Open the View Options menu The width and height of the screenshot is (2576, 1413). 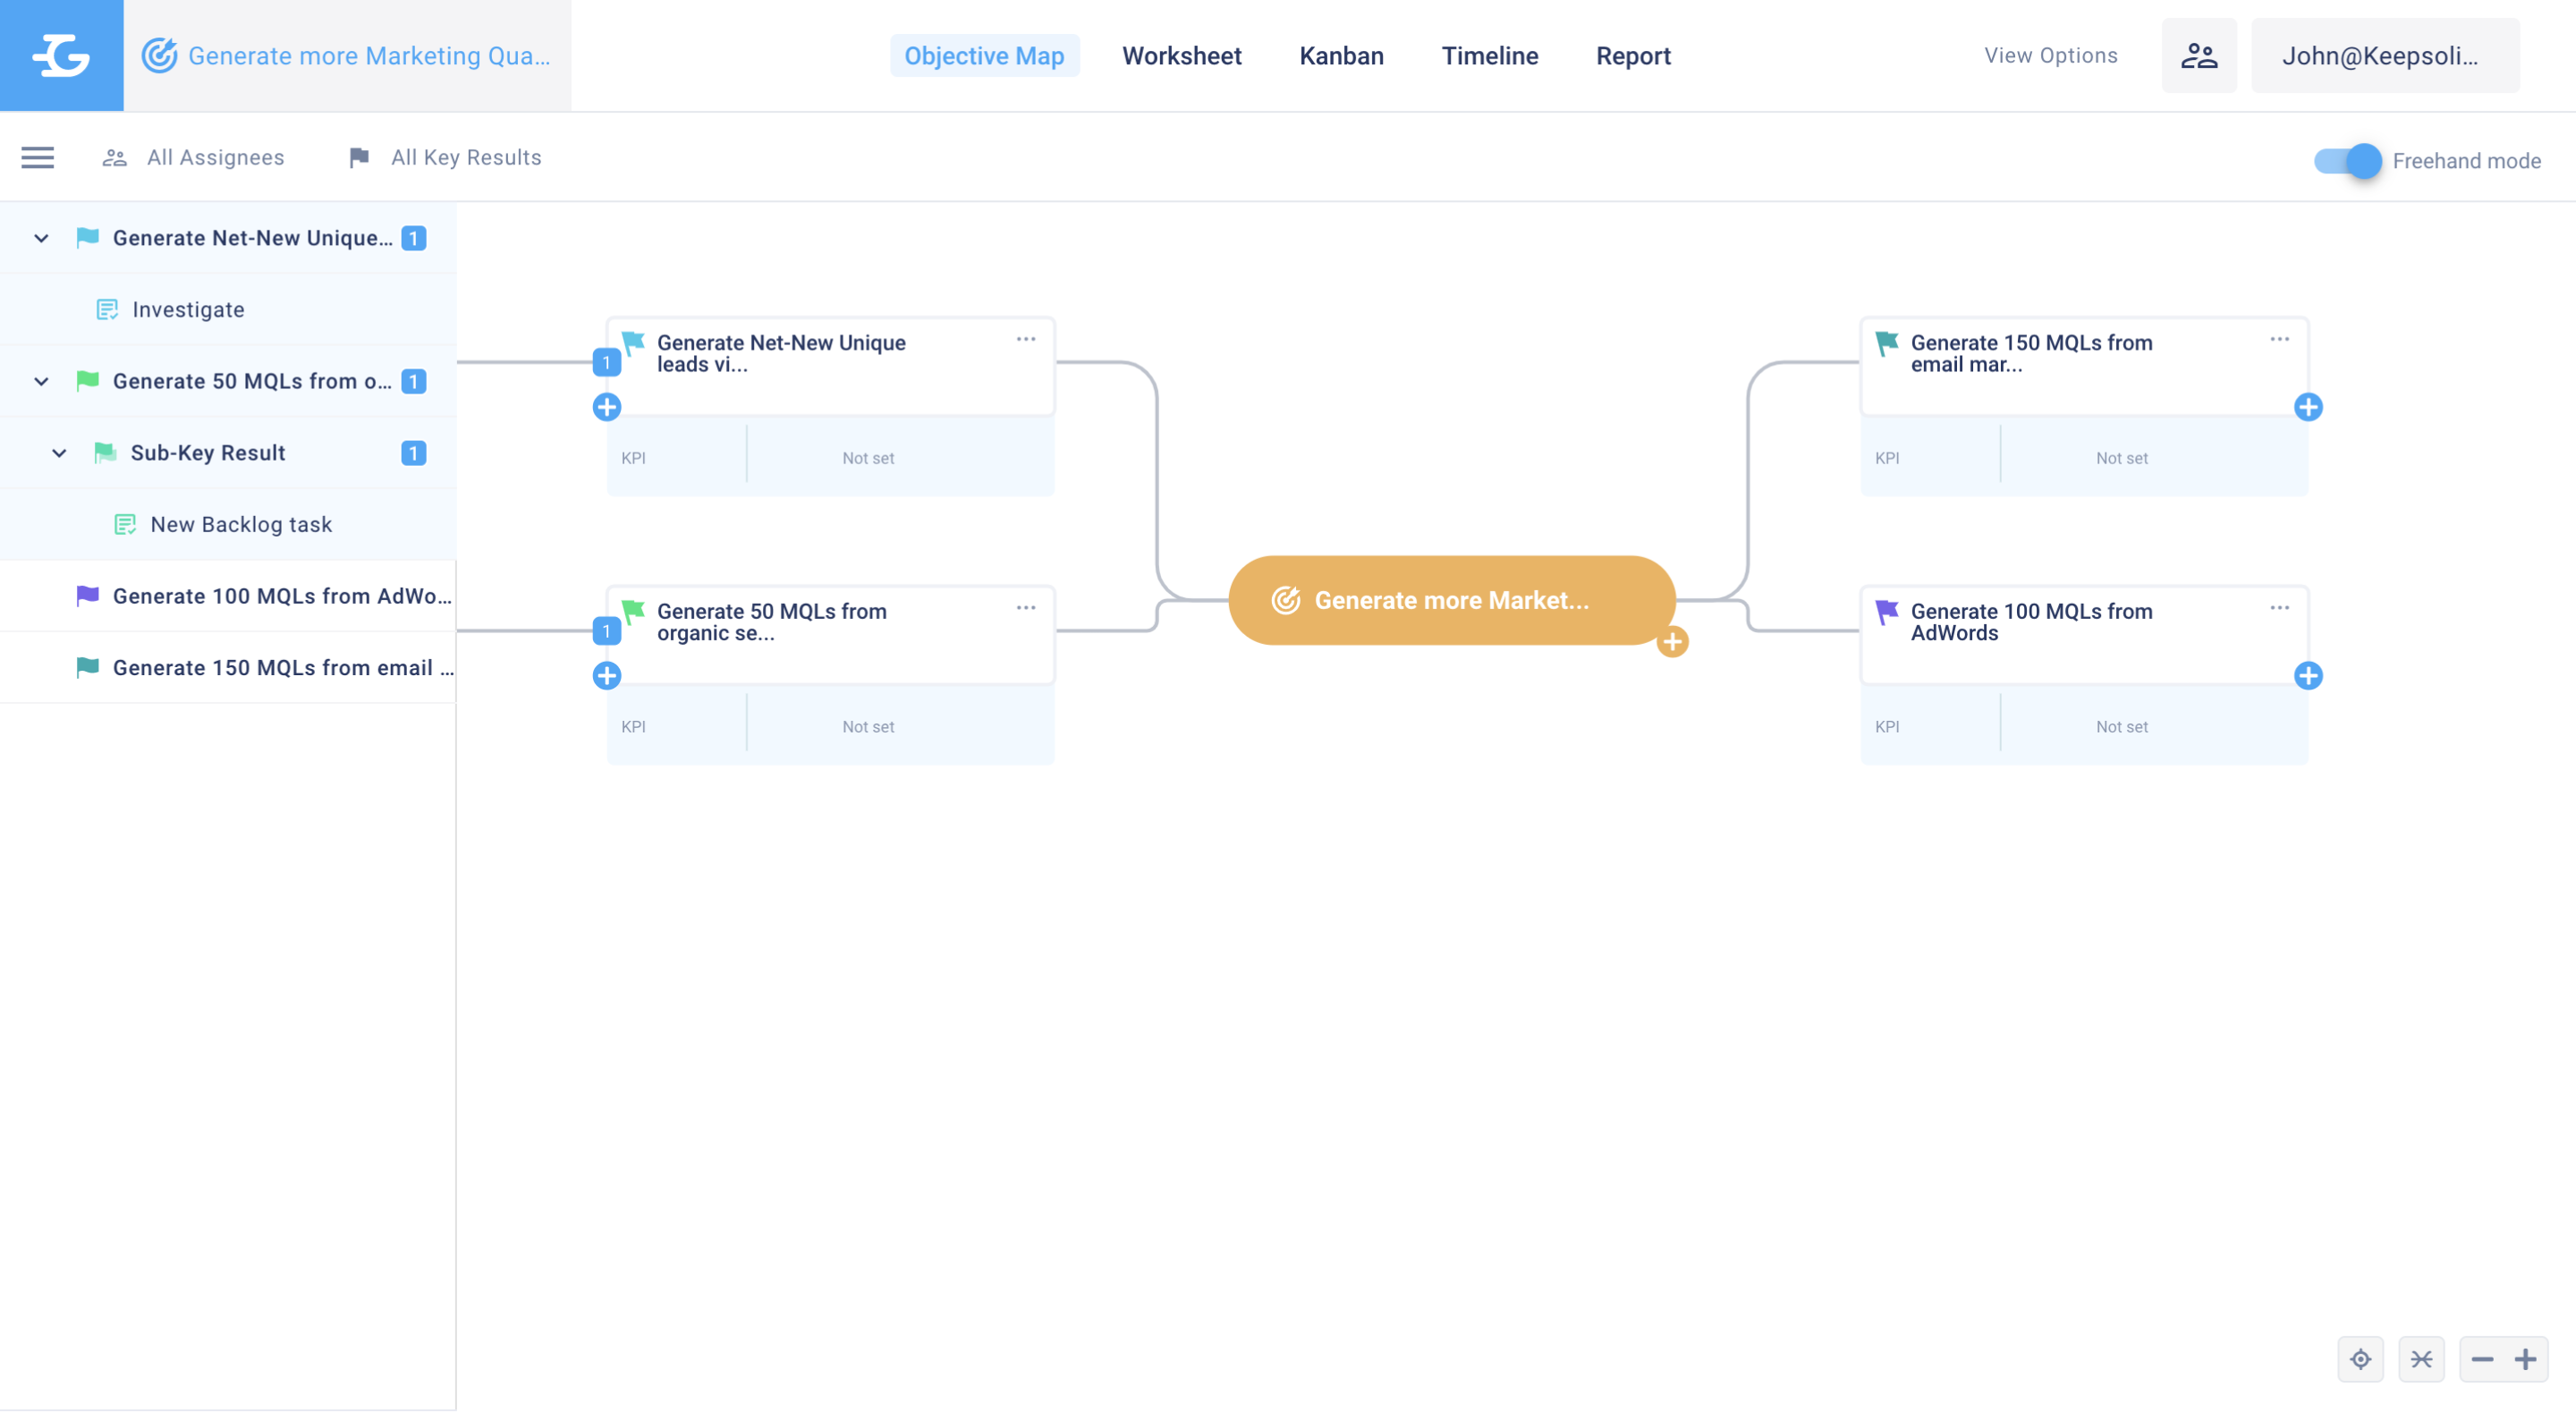[2051, 56]
